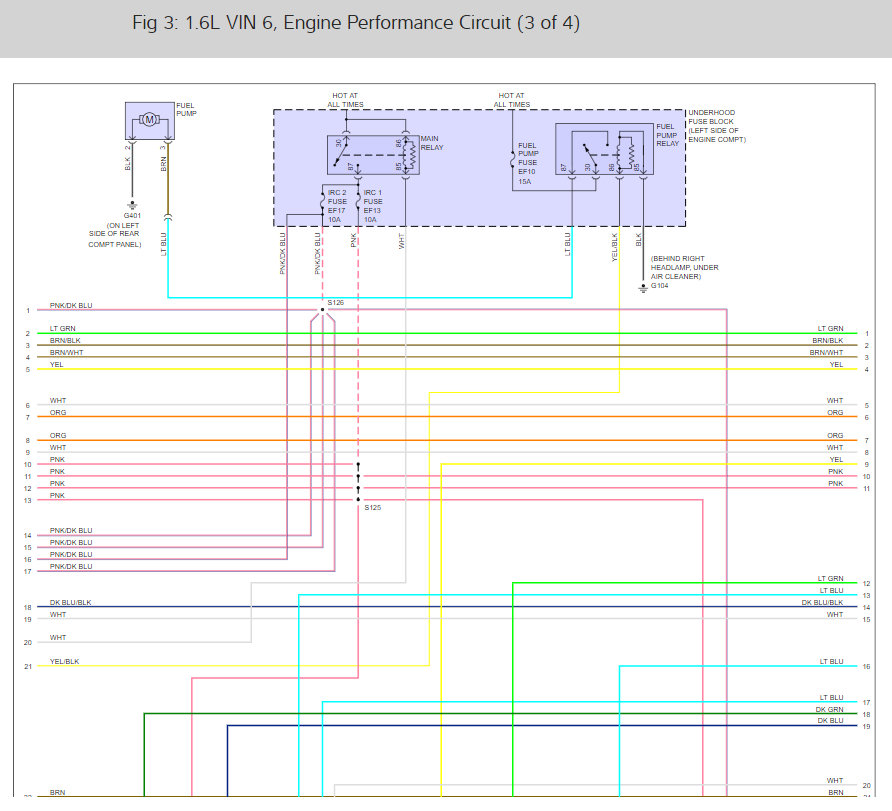Viewport: 892px width, 811px height.
Task: Click 'LT GRN' label on right row 12
Action: coord(831,578)
